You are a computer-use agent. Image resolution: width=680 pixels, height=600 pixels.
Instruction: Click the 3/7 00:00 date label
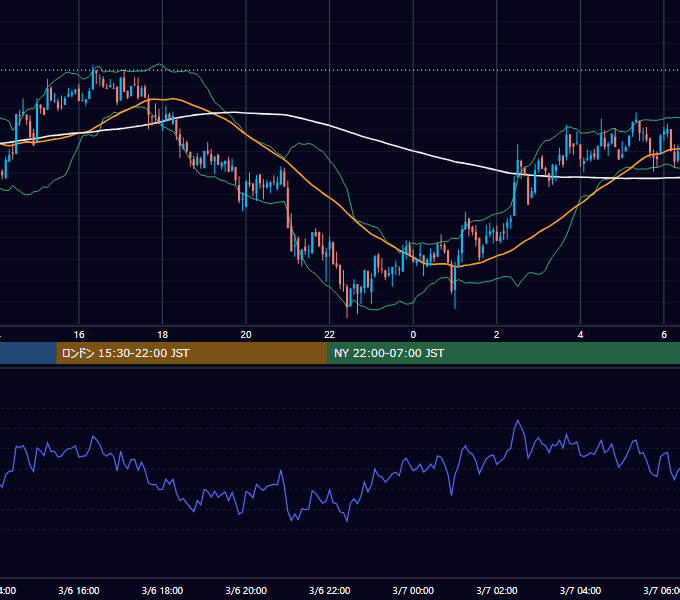click(x=413, y=590)
